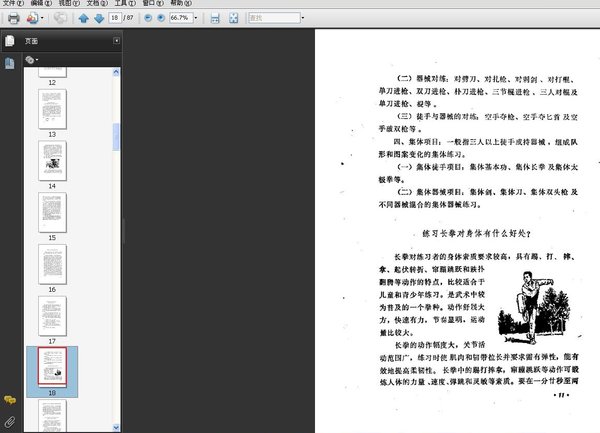The width and height of the screenshot is (600, 433).
Task: Open the 文件 (File) menu
Action: [13, 3]
